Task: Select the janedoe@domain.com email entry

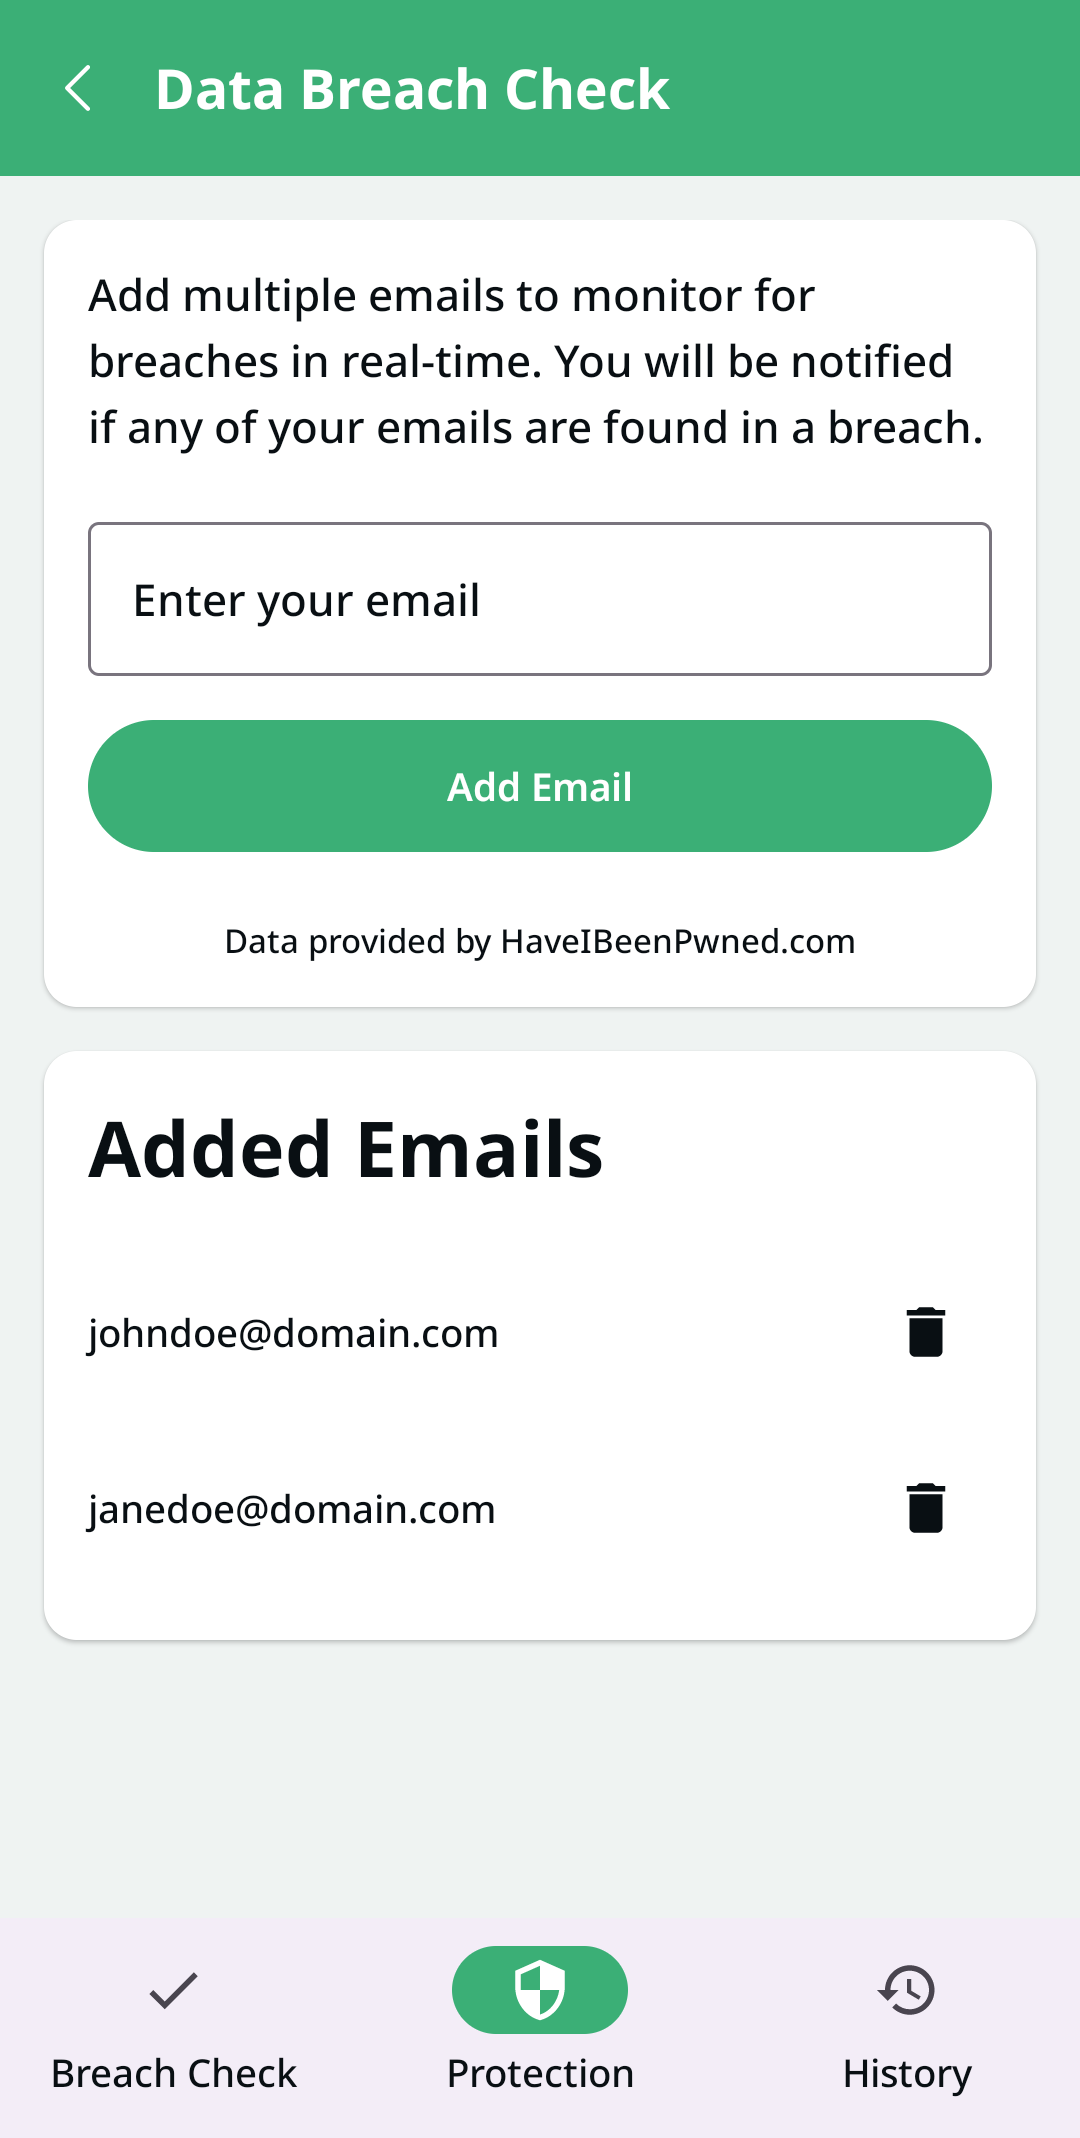Action: (292, 1510)
